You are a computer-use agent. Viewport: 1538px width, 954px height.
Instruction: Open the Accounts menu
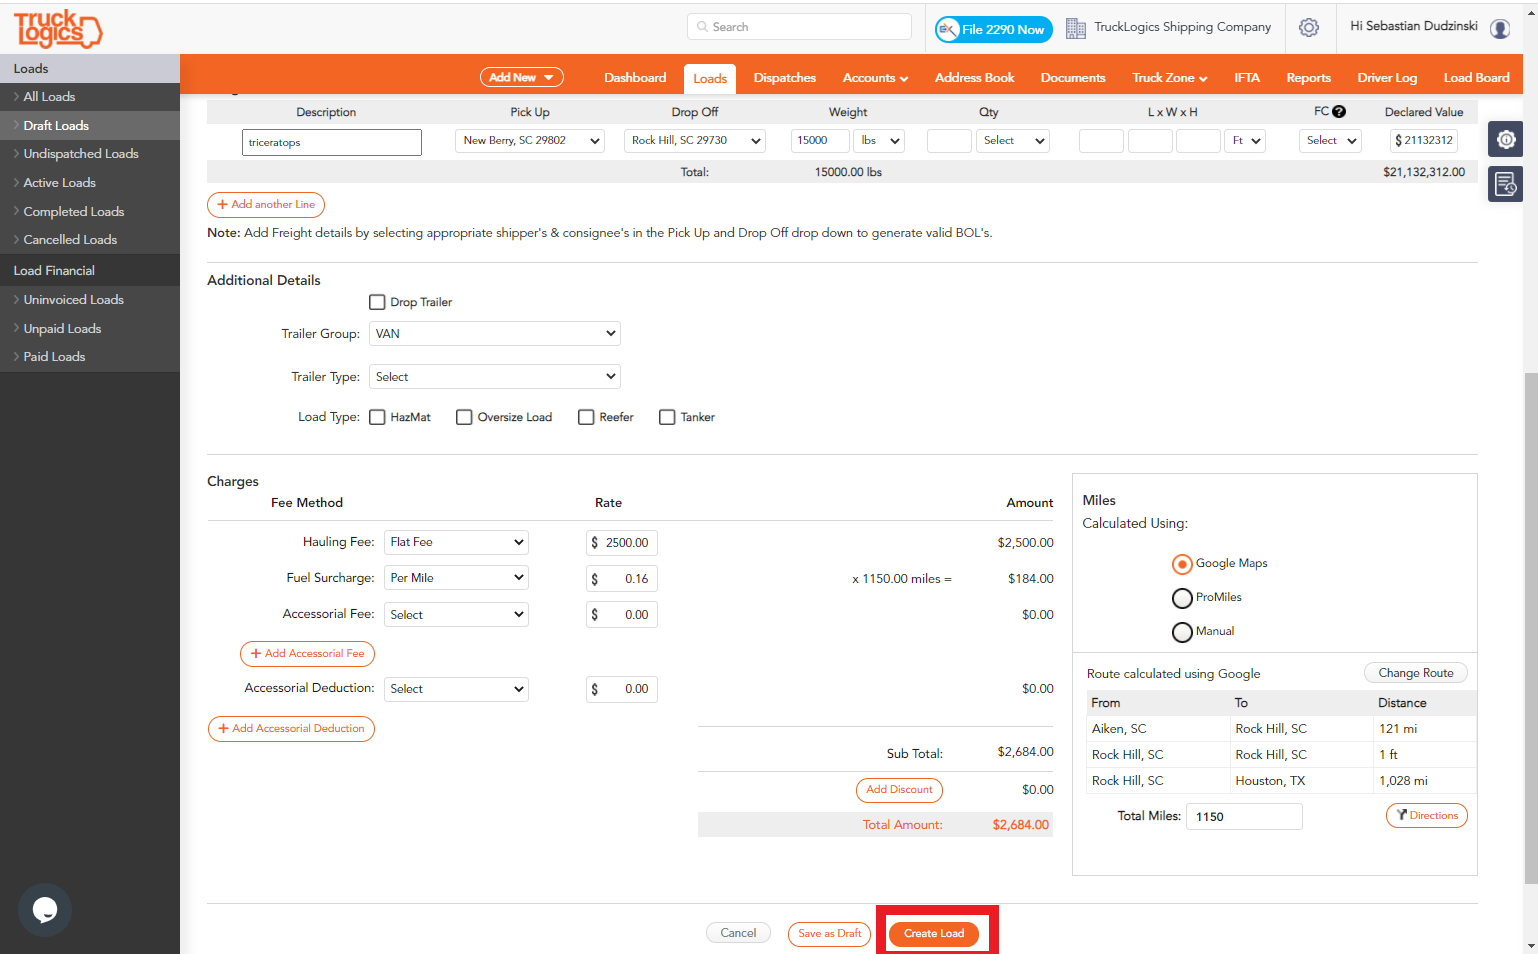875,78
